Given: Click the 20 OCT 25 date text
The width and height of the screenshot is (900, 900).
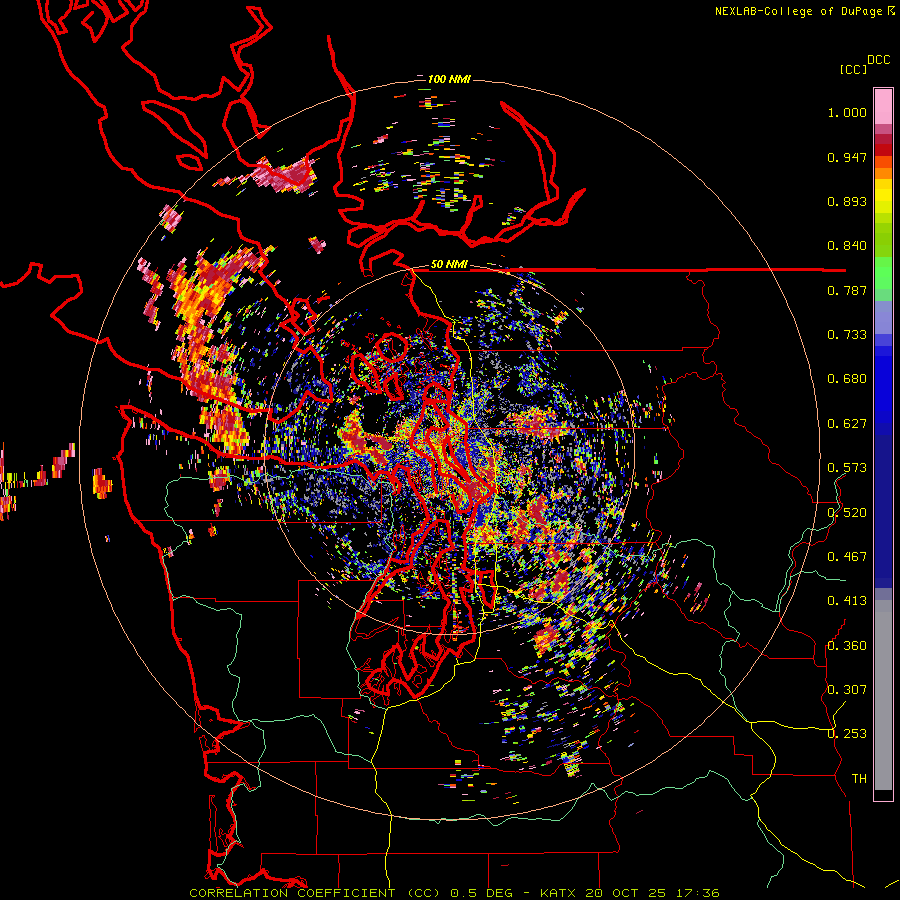Looking at the screenshot, I should [x=625, y=893].
